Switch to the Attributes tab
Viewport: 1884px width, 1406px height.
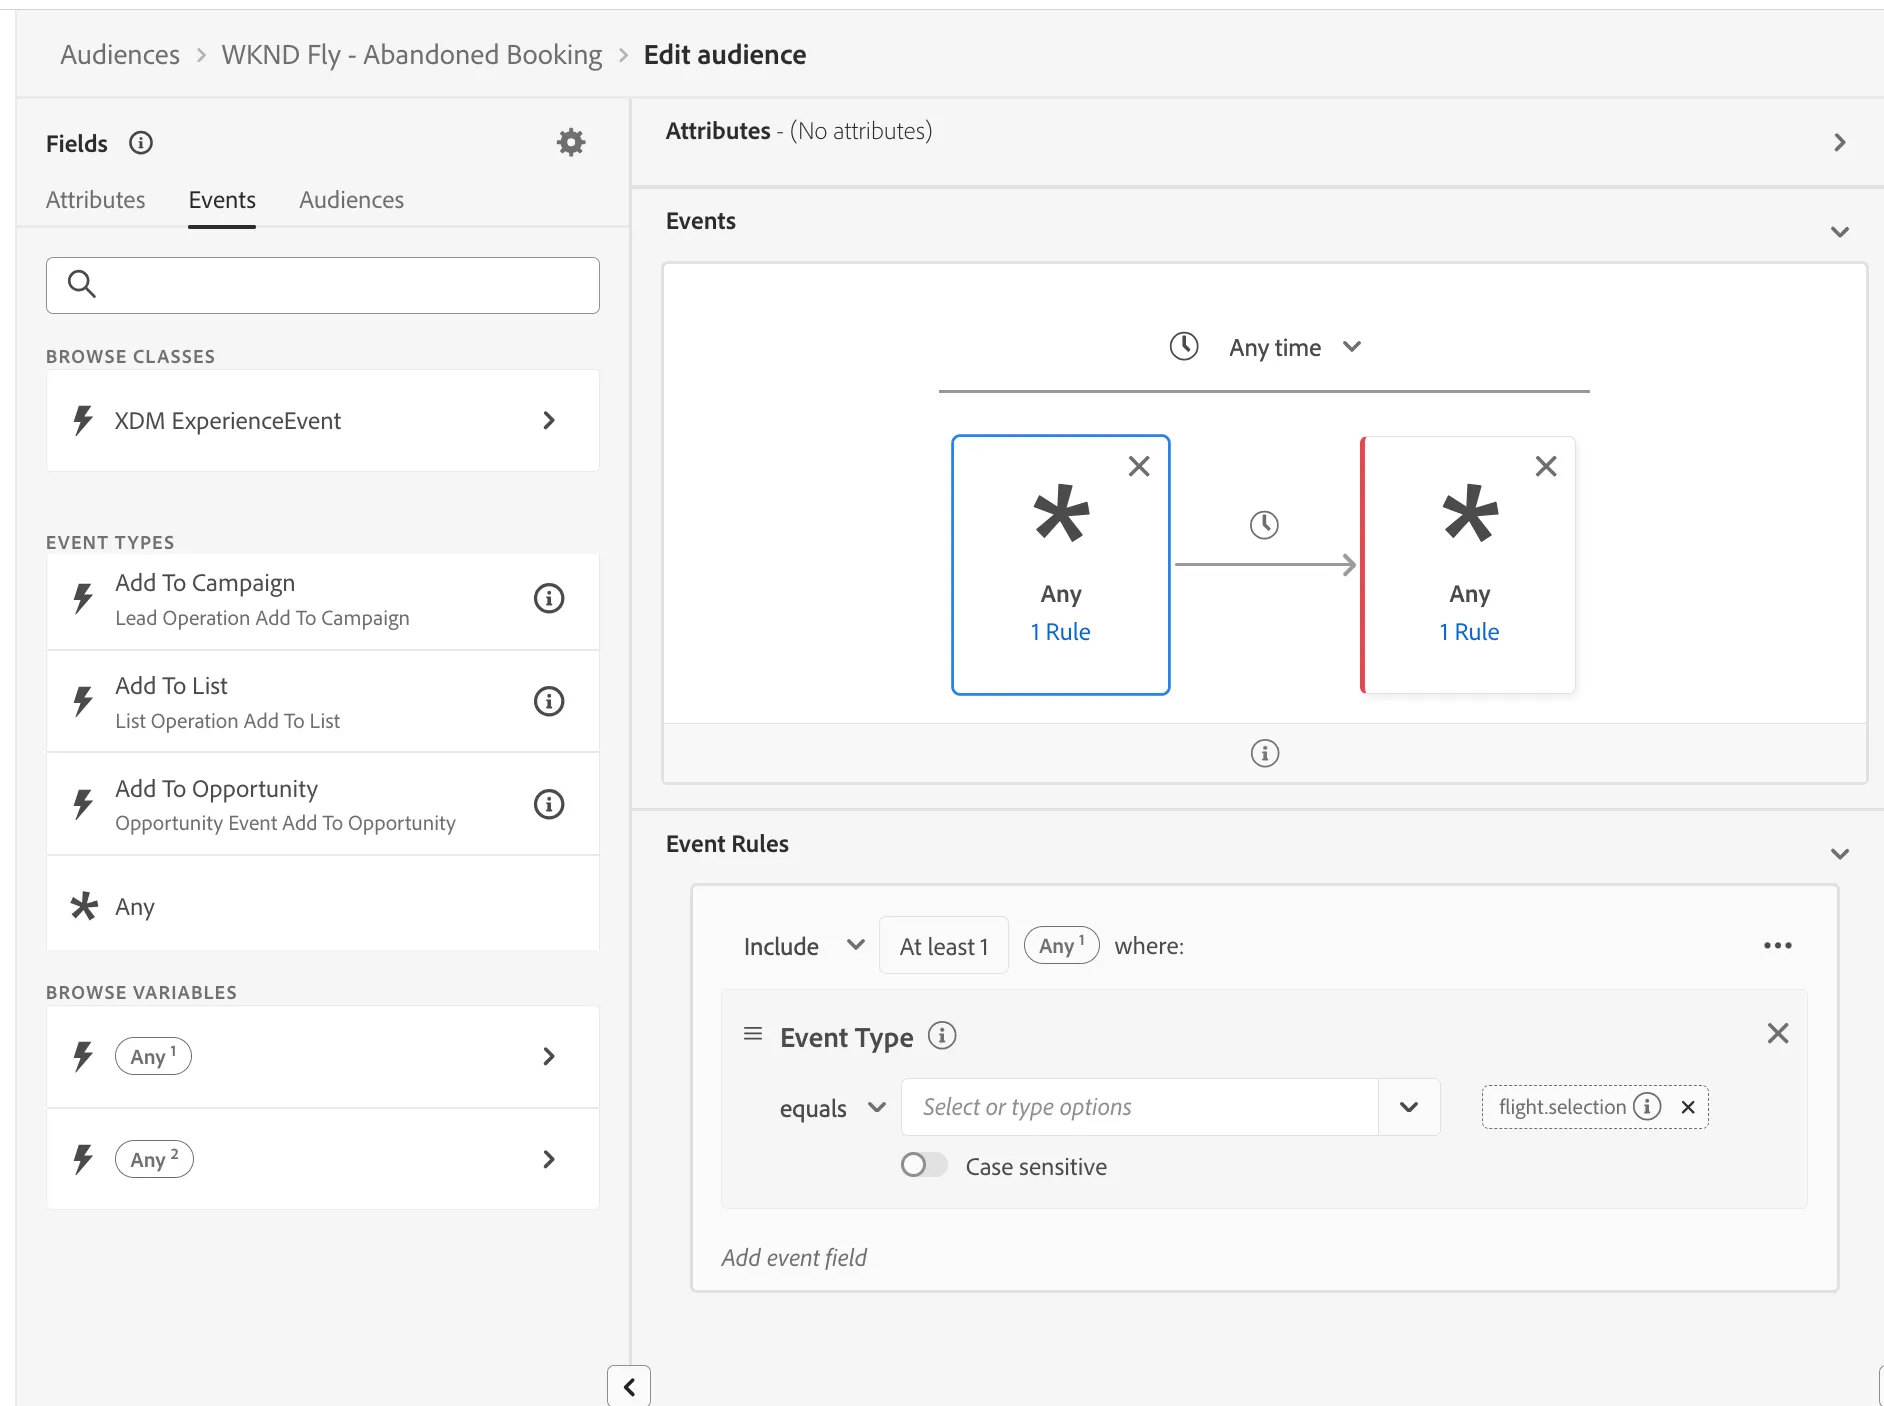click(96, 200)
